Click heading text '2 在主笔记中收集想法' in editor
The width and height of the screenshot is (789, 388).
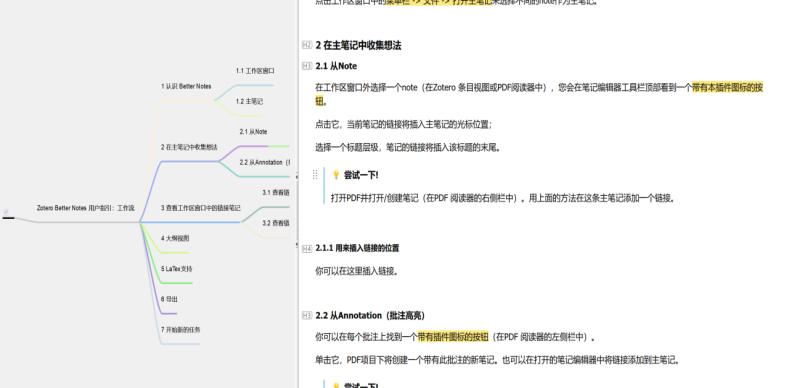358,45
